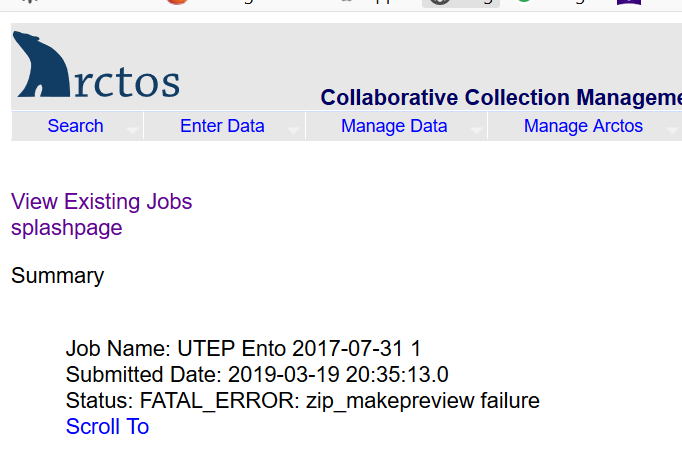Click the purple bookmark icon at top

tap(629, 2)
